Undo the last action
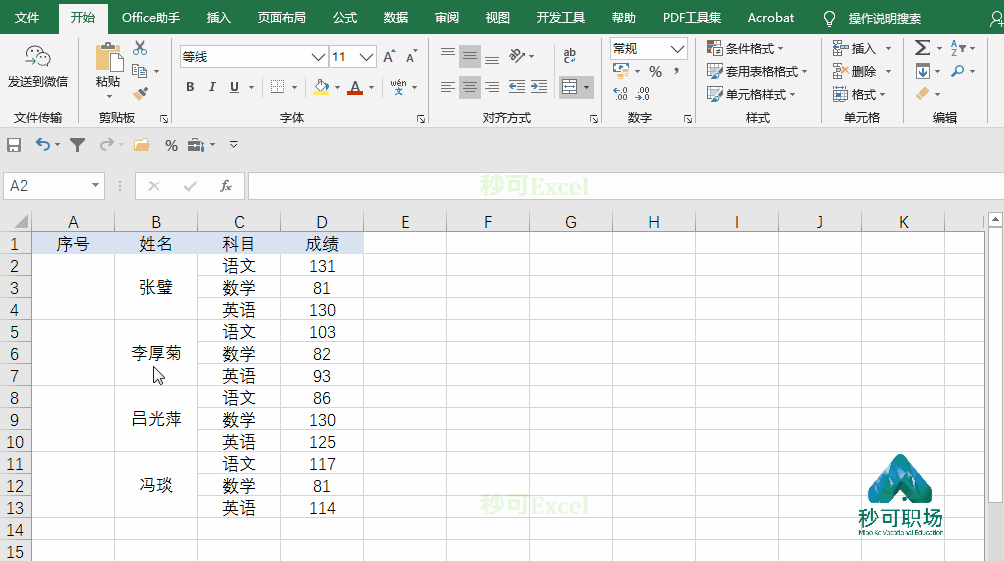The width and height of the screenshot is (1004, 561). 43,145
